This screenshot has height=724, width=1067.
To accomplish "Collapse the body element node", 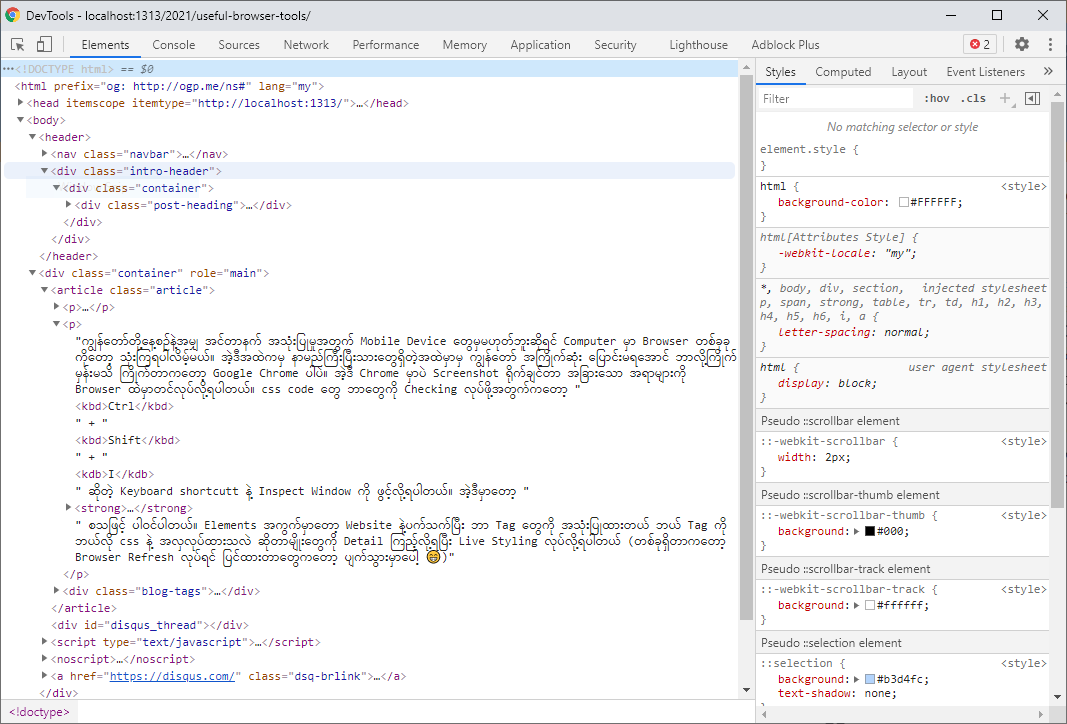I will [x=20, y=120].
